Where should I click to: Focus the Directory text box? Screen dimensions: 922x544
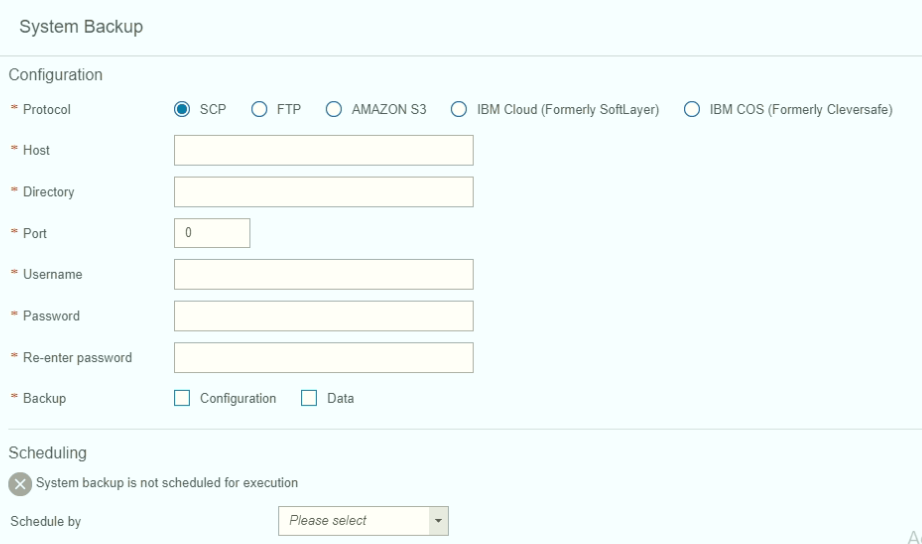(323, 192)
